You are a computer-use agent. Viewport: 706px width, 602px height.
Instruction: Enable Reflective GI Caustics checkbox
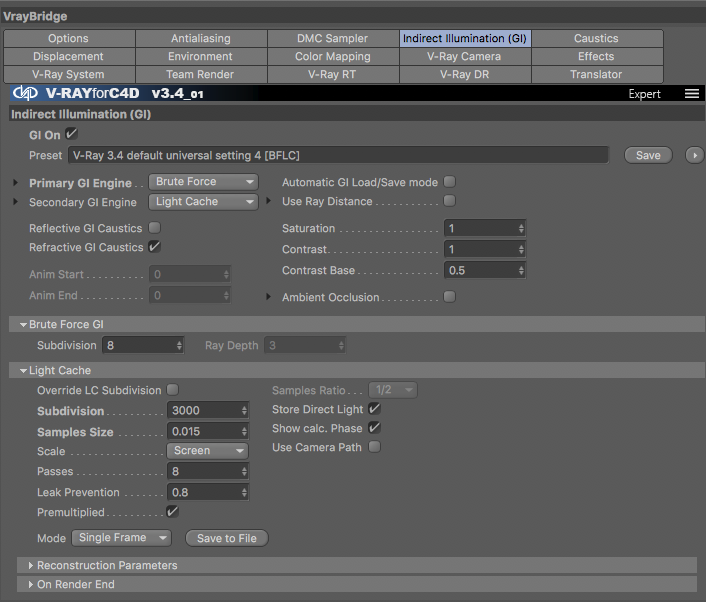154,228
